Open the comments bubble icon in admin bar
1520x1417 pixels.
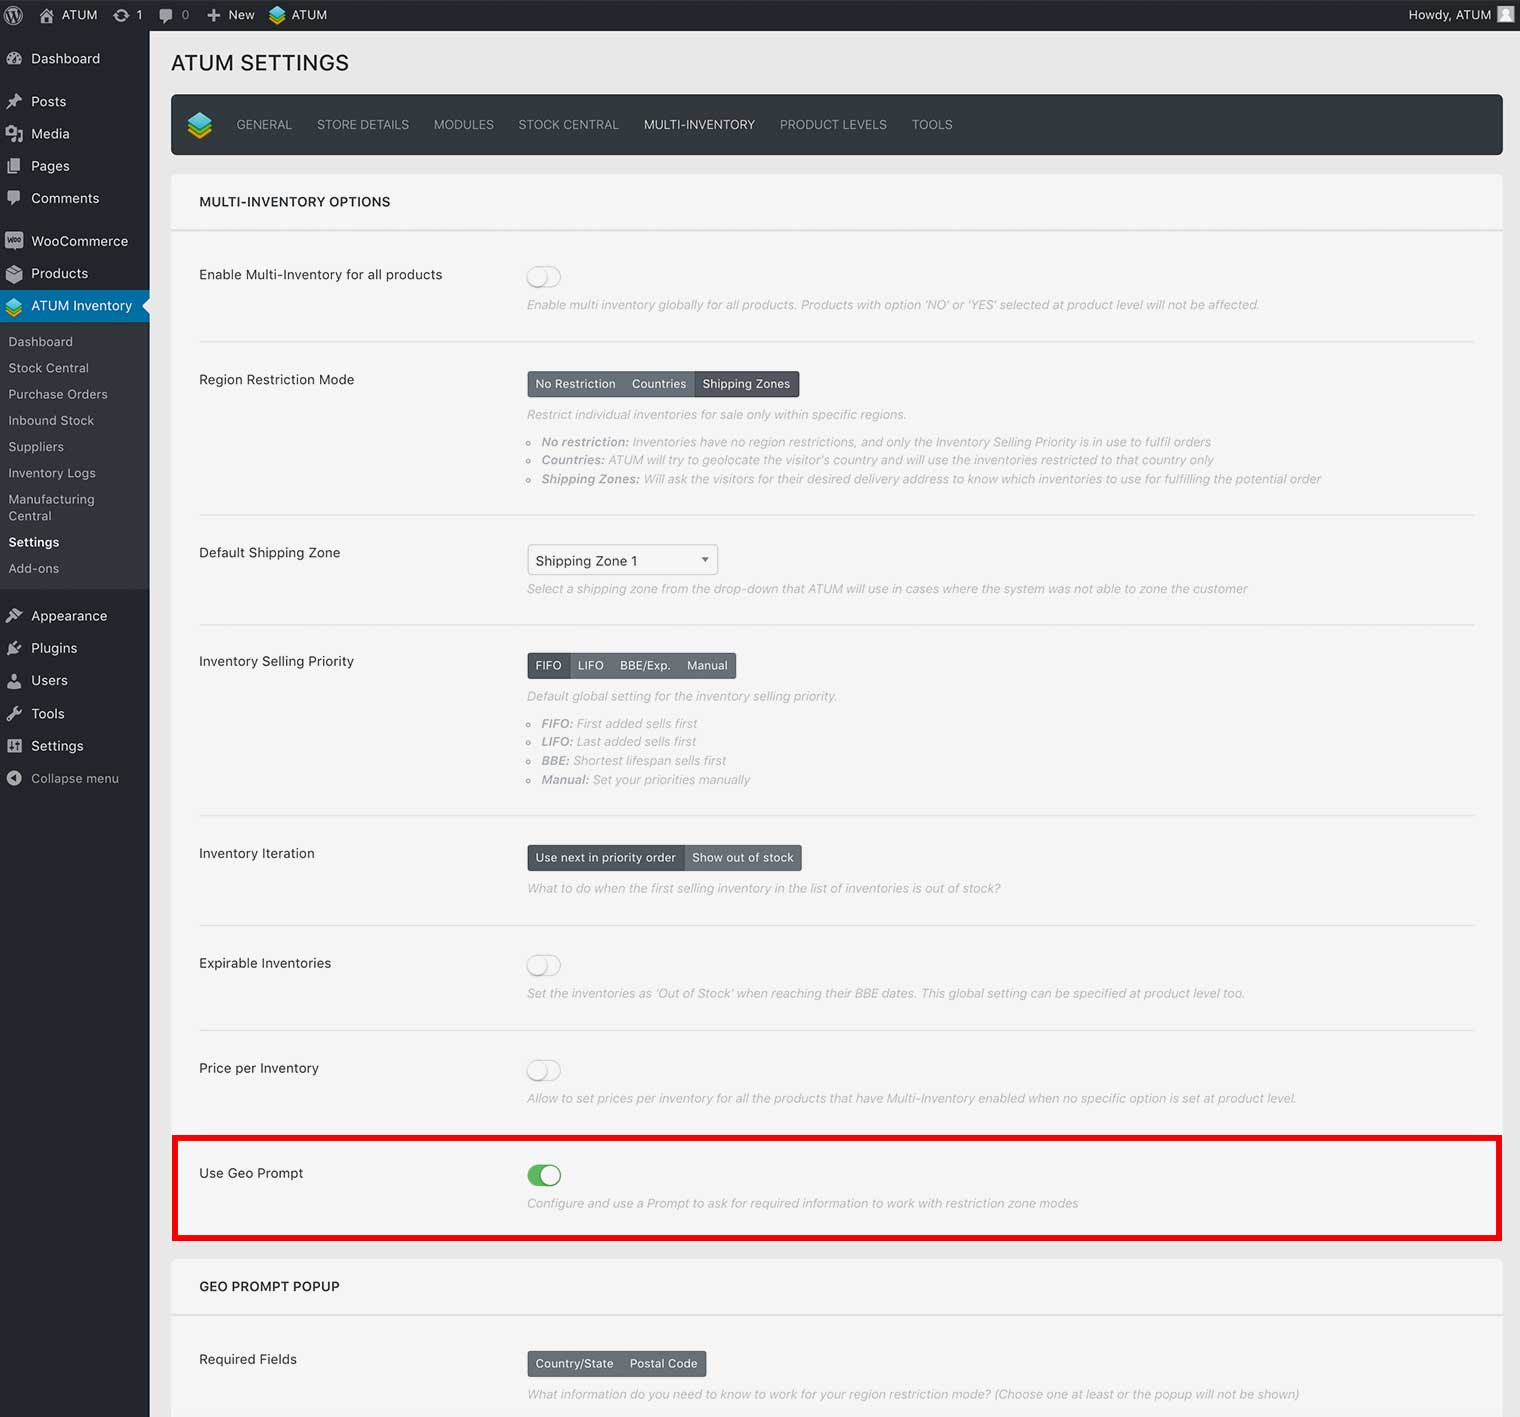[x=166, y=15]
